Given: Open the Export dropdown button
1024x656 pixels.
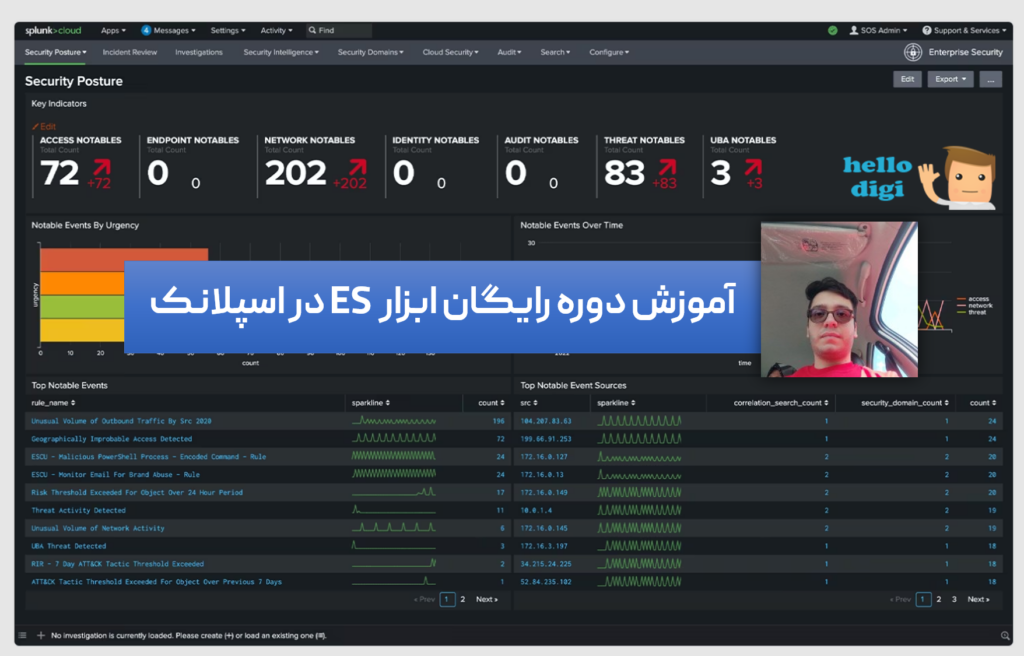Looking at the screenshot, I should [950, 79].
